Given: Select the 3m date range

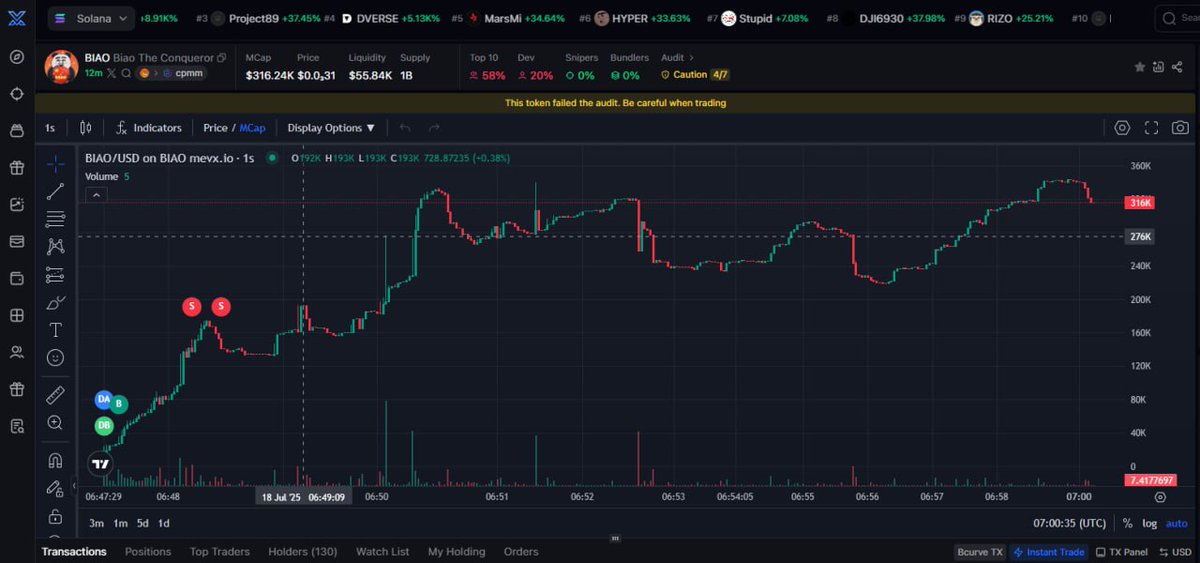Looking at the screenshot, I should pyautogui.click(x=96, y=523).
